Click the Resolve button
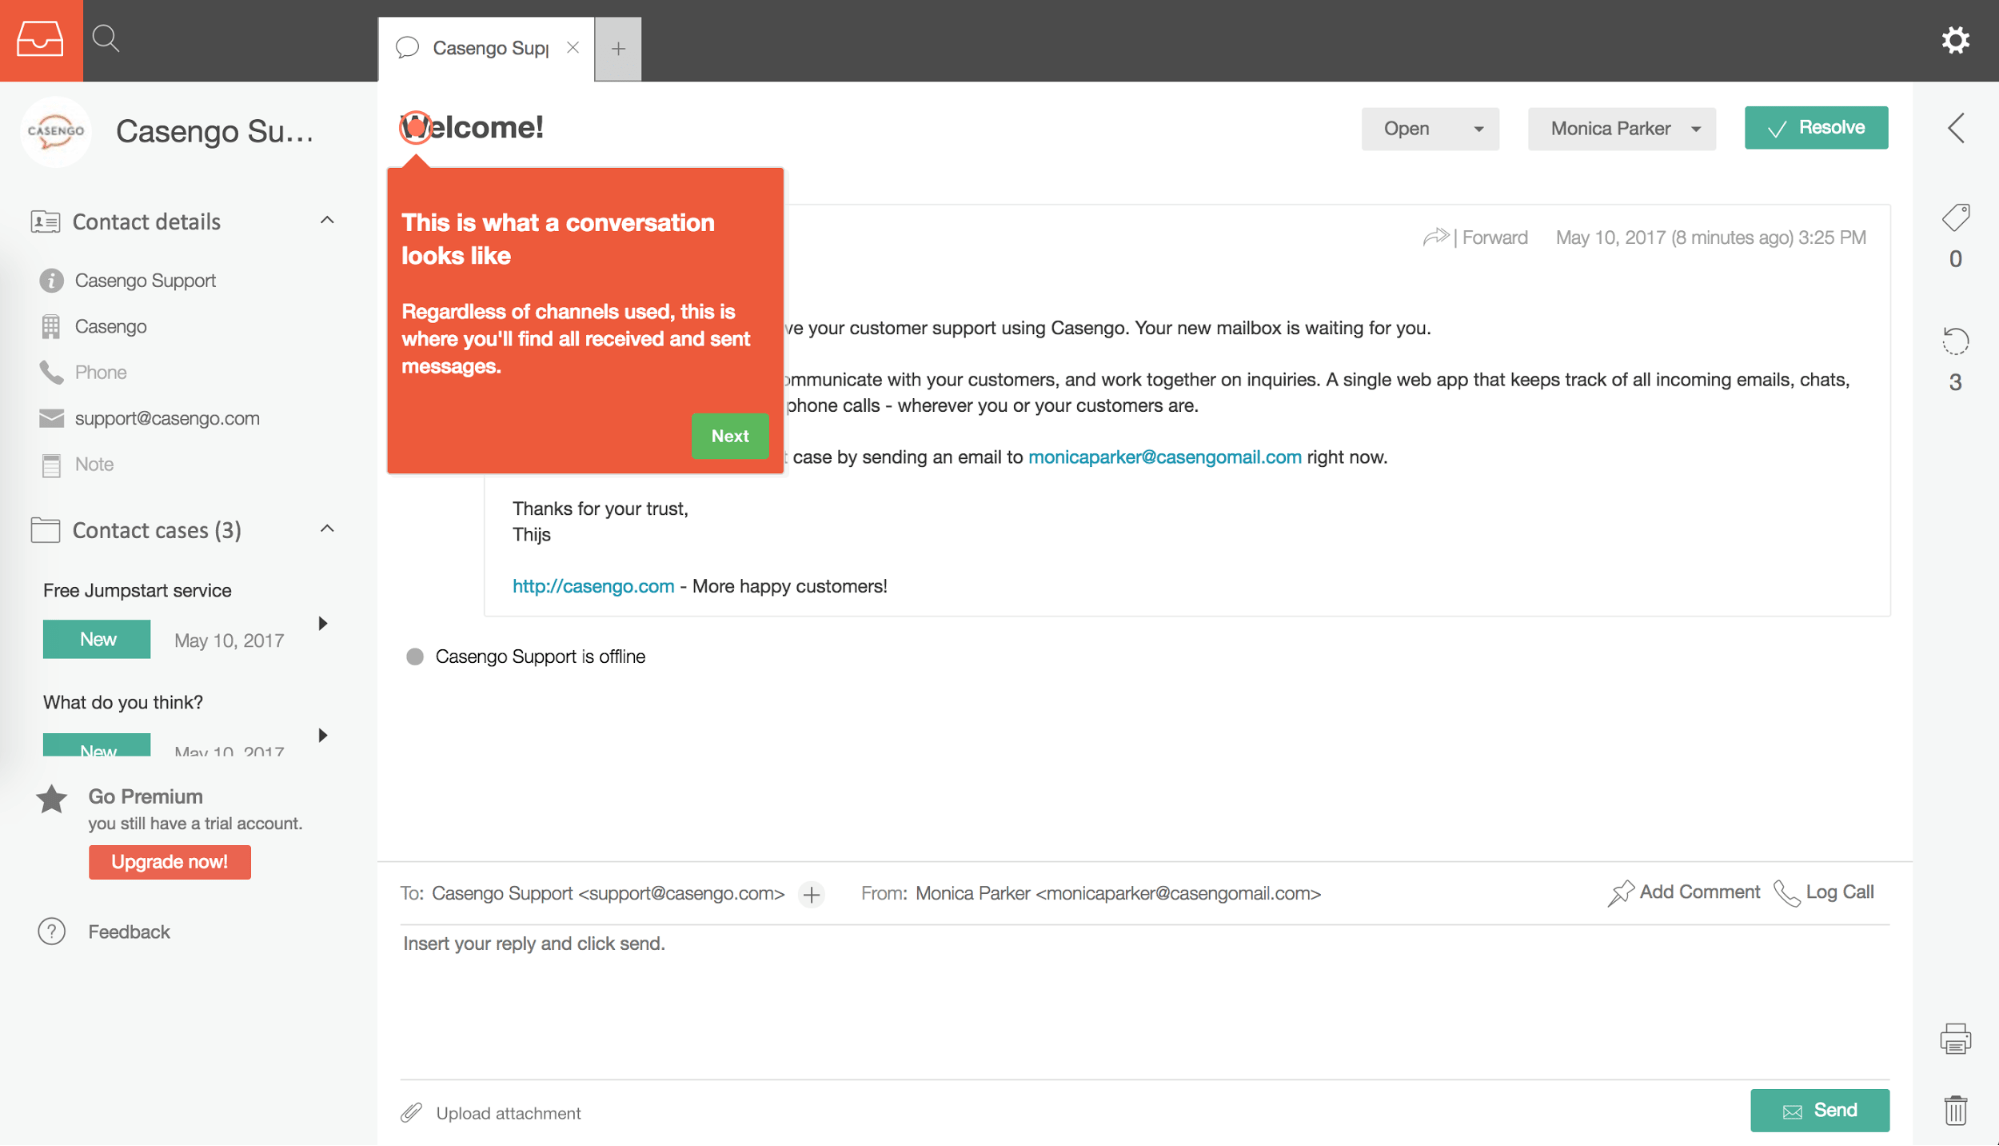The height and width of the screenshot is (1146, 1999). tap(1816, 127)
